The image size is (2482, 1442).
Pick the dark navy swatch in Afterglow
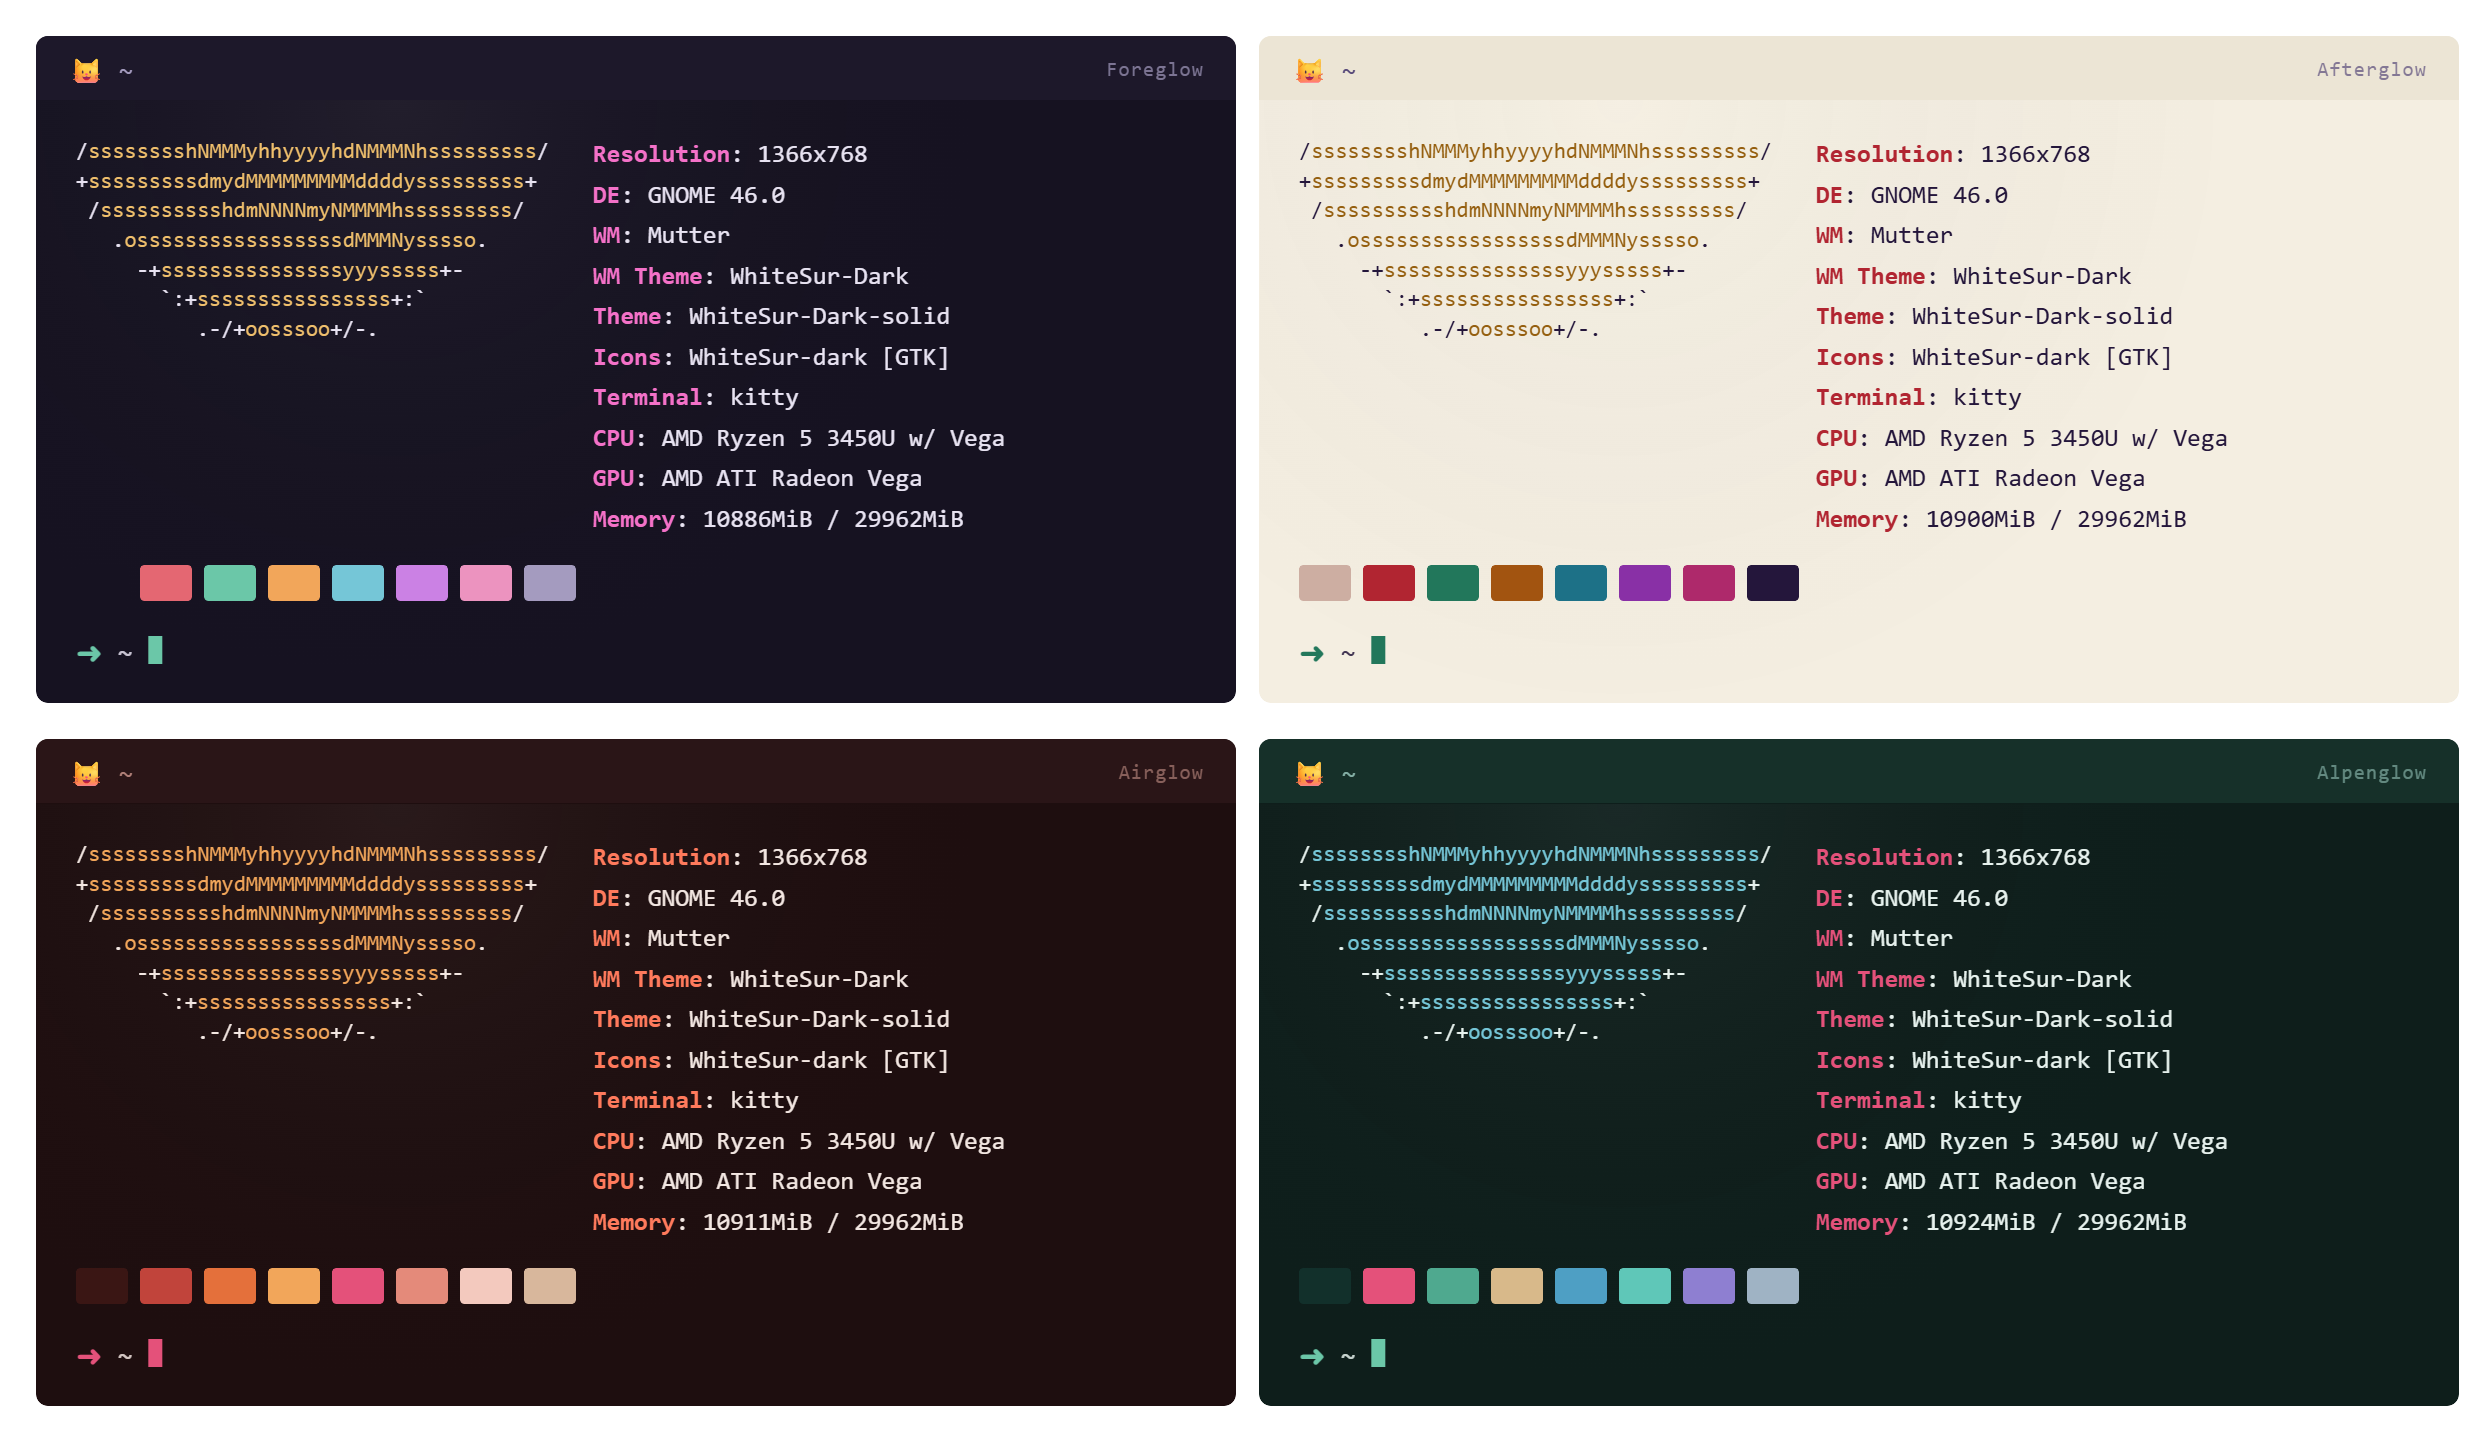pos(1773,583)
